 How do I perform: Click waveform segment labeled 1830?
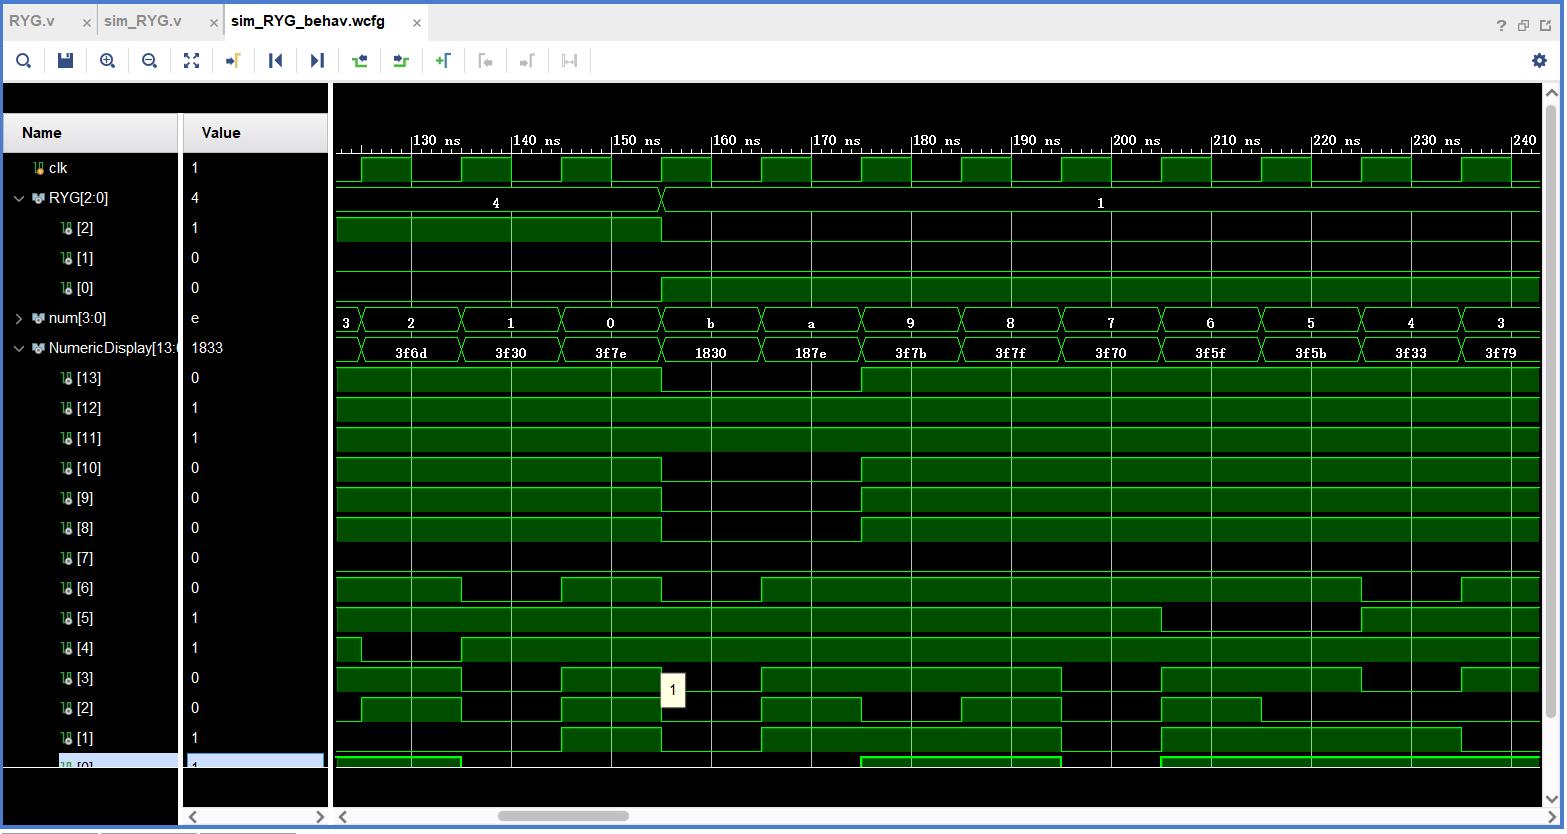tap(711, 352)
